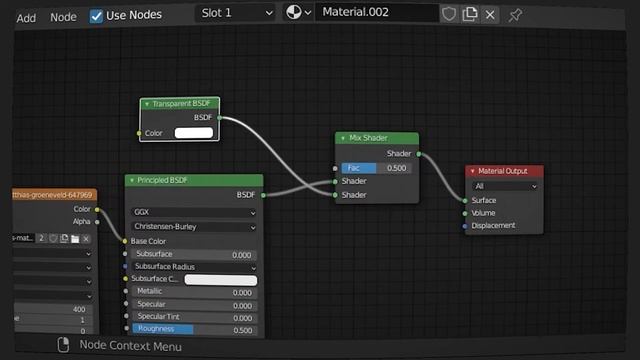Toggle the pin icon in the header
640x360 pixels.
point(515,16)
